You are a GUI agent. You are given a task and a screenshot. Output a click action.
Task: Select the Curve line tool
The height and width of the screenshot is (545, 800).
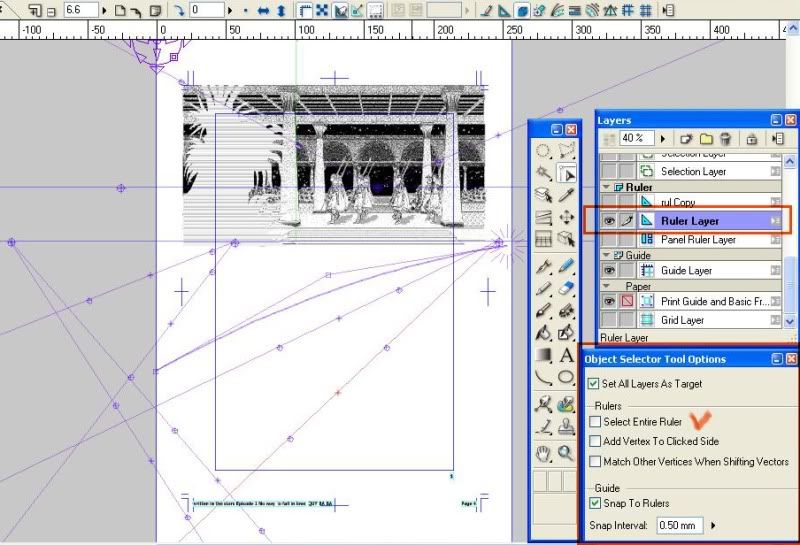[x=543, y=378]
